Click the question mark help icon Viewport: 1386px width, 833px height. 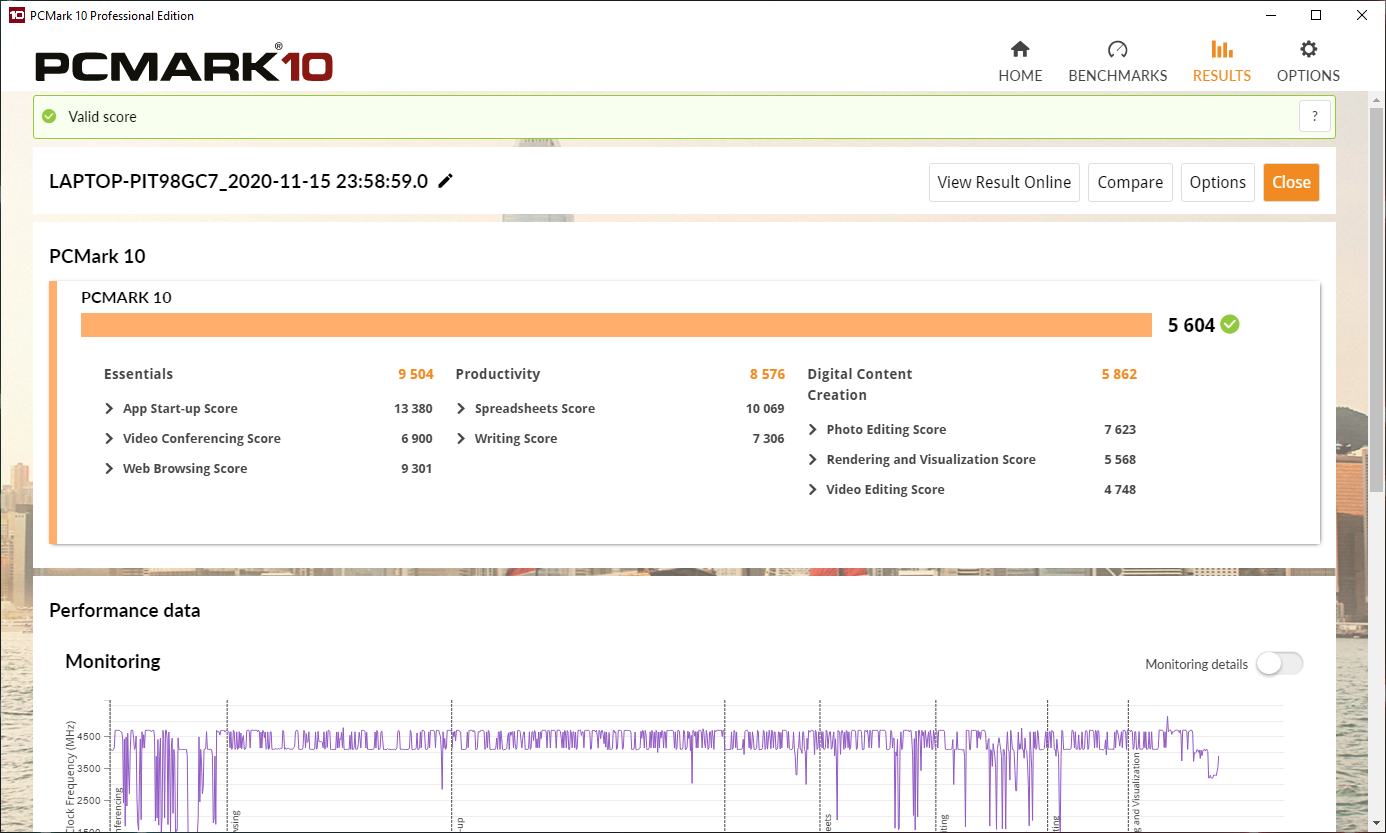1315,116
